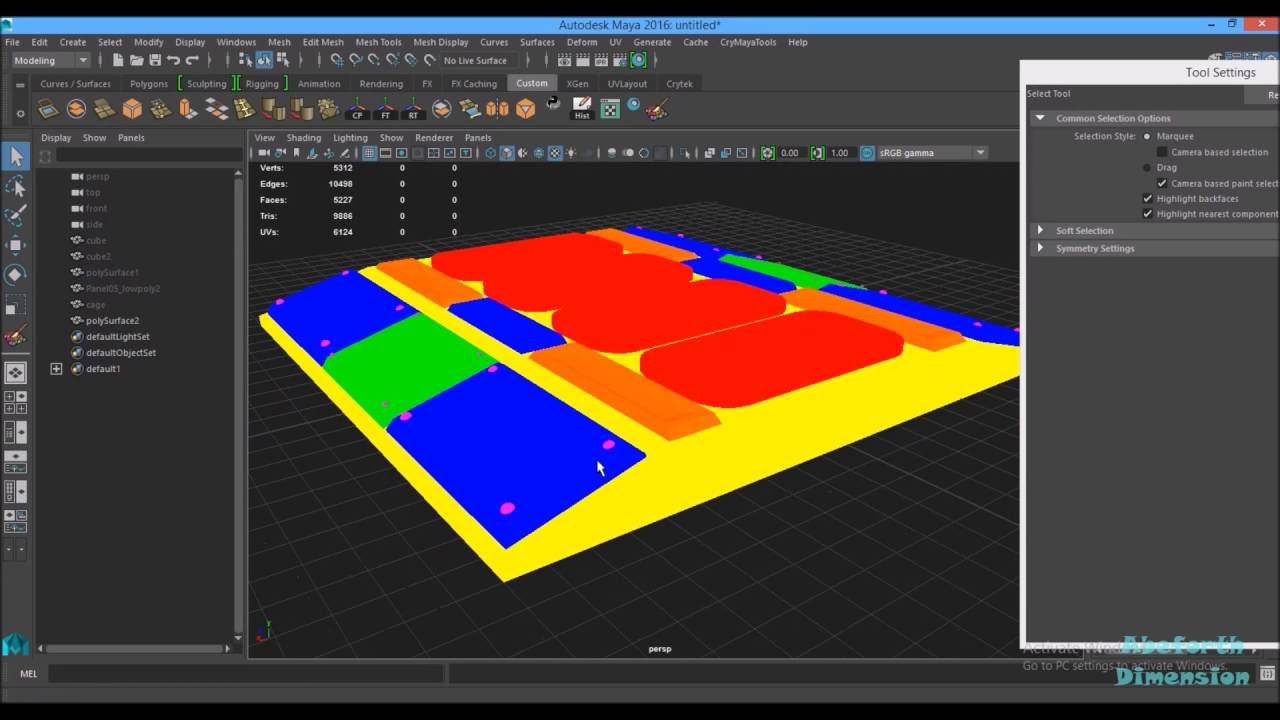Open the shelf tab list menu button
Viewport: 1280px width, 720px height.
pyautogui.click(x=20, y=86)
